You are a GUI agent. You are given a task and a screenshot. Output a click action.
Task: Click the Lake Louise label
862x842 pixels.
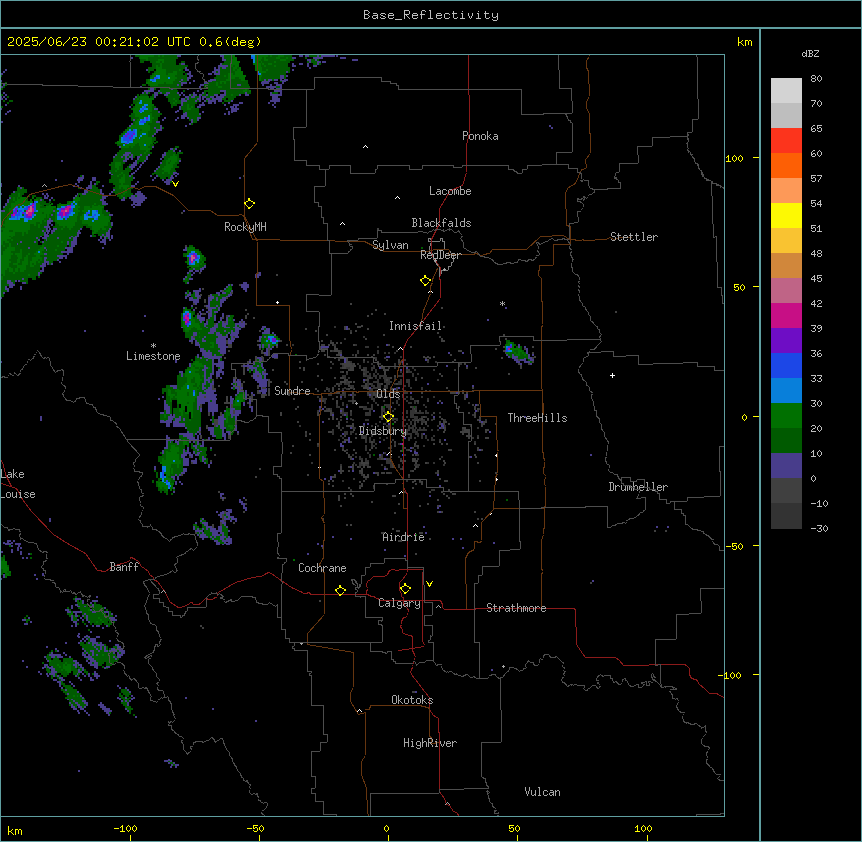point(18,484)
